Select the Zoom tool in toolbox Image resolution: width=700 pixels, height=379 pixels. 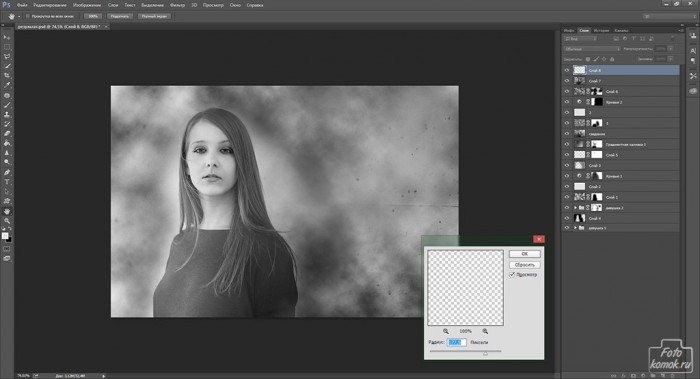coord(7,221)
